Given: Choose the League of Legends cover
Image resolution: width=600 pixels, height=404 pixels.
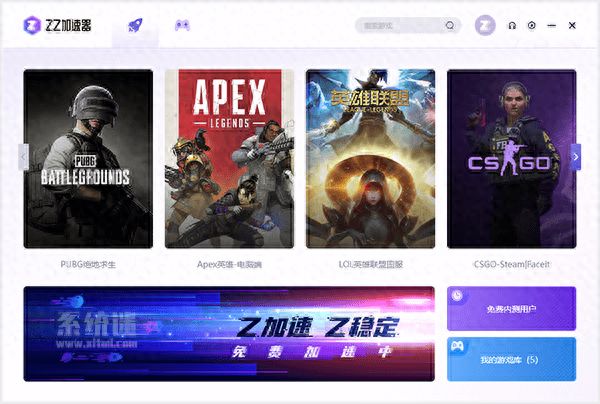Looking at the screenshot, I should tap(370, 159).
